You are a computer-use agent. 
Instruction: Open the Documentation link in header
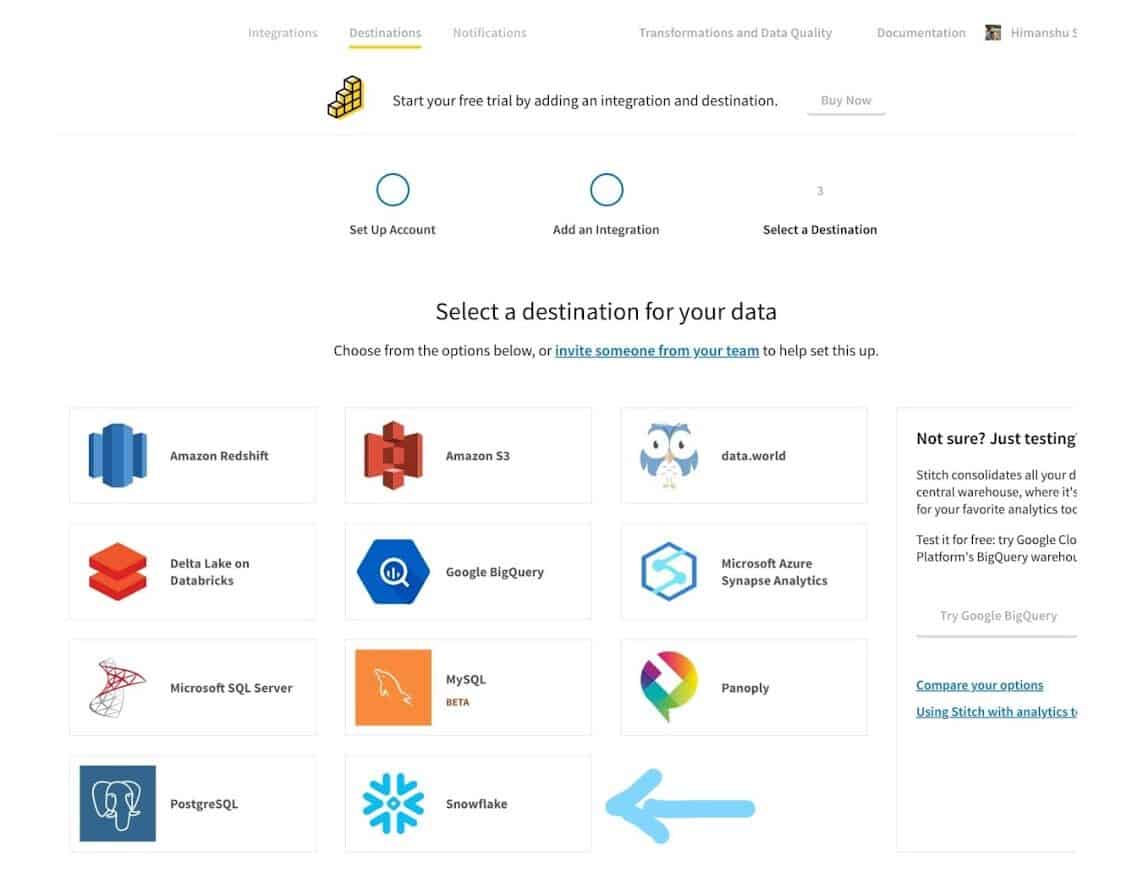click(x=921, y=32)
